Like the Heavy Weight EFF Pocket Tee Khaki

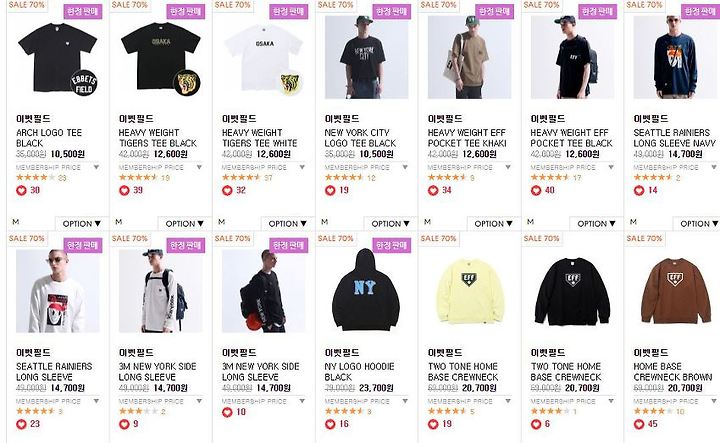tap(433, 190)
